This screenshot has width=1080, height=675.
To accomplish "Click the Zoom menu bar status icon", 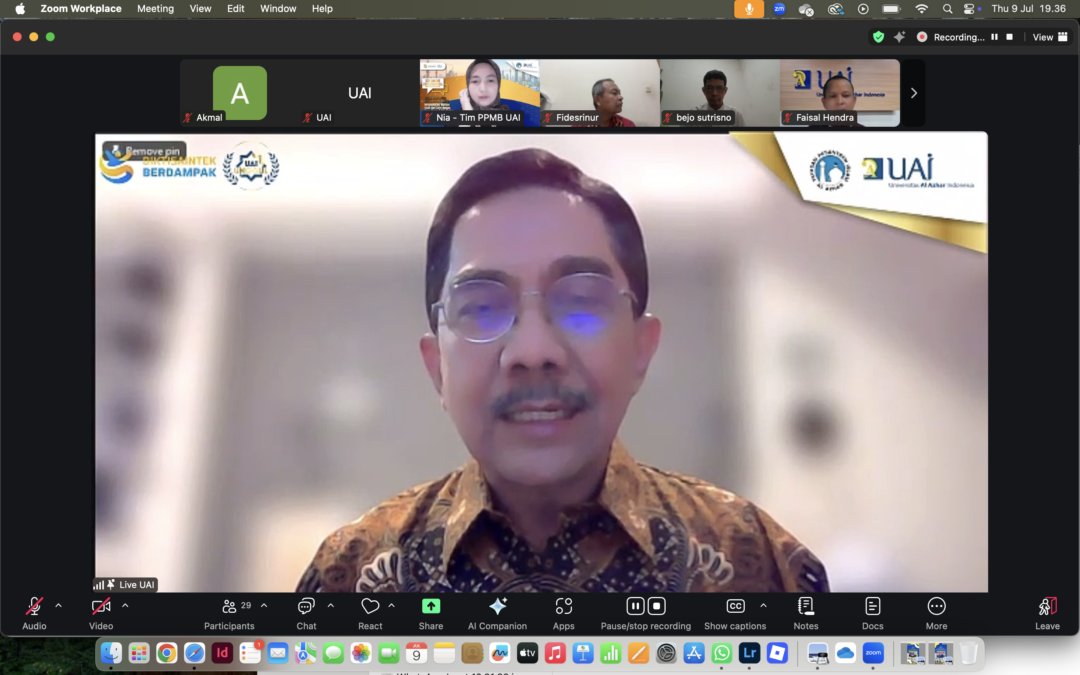I will (779, 9).
